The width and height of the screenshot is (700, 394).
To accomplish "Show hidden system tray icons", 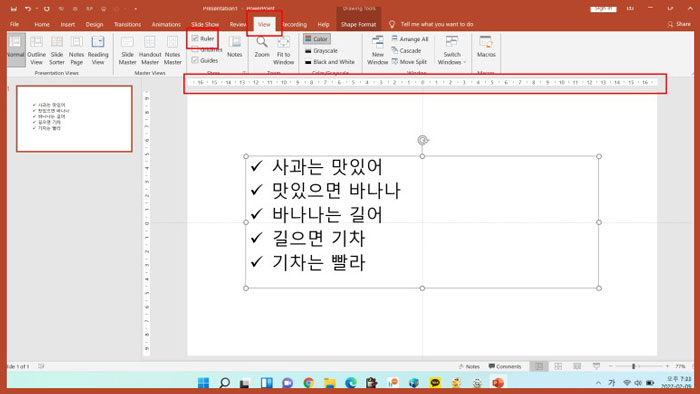I will click(598, 383).
